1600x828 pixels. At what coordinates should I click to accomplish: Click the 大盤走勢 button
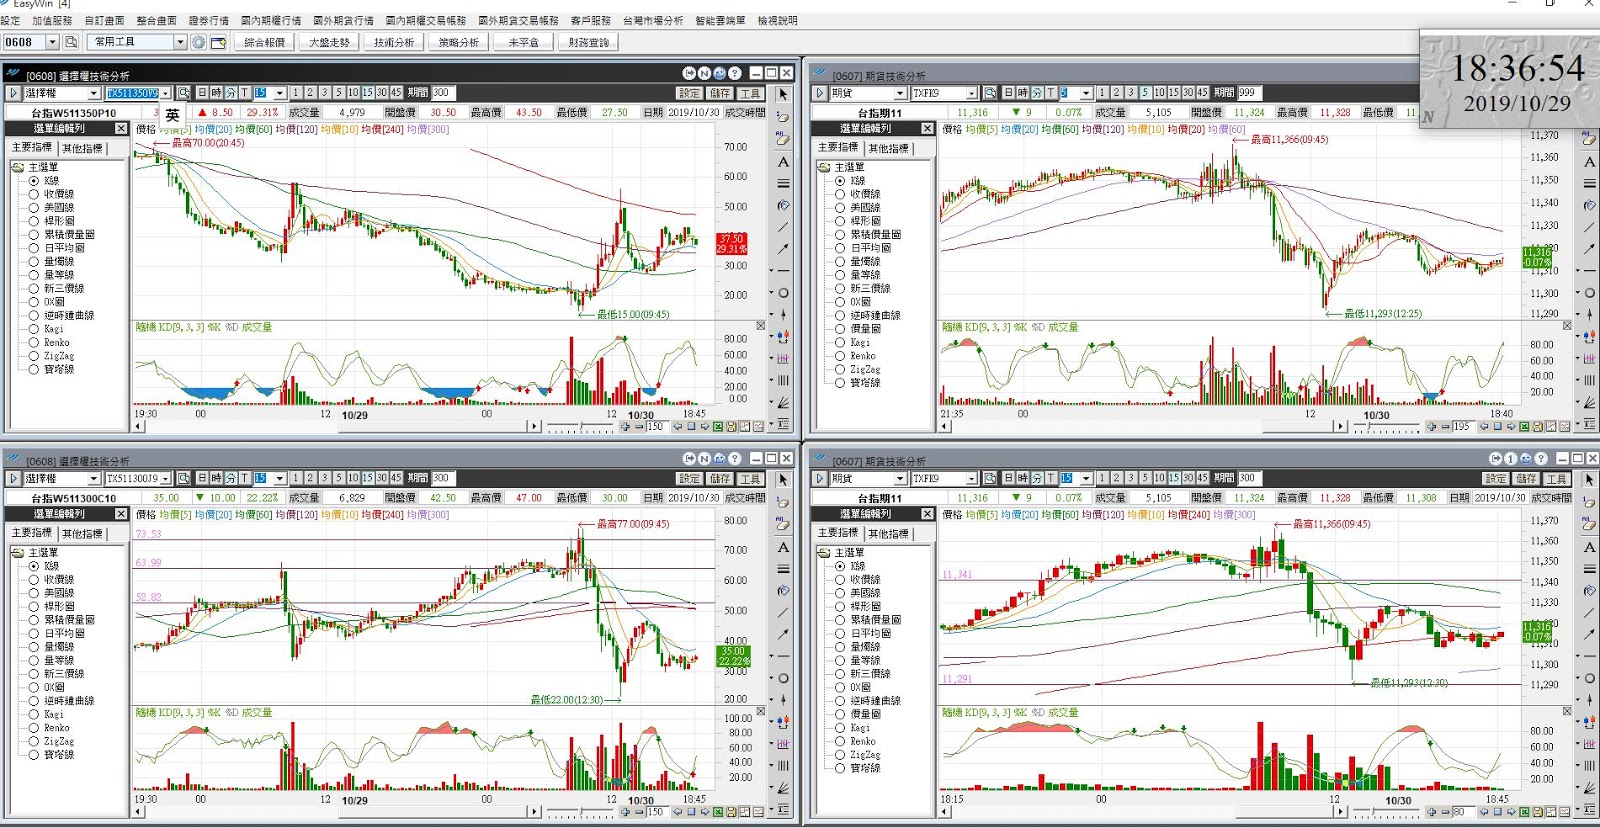[x=329, y=42]
